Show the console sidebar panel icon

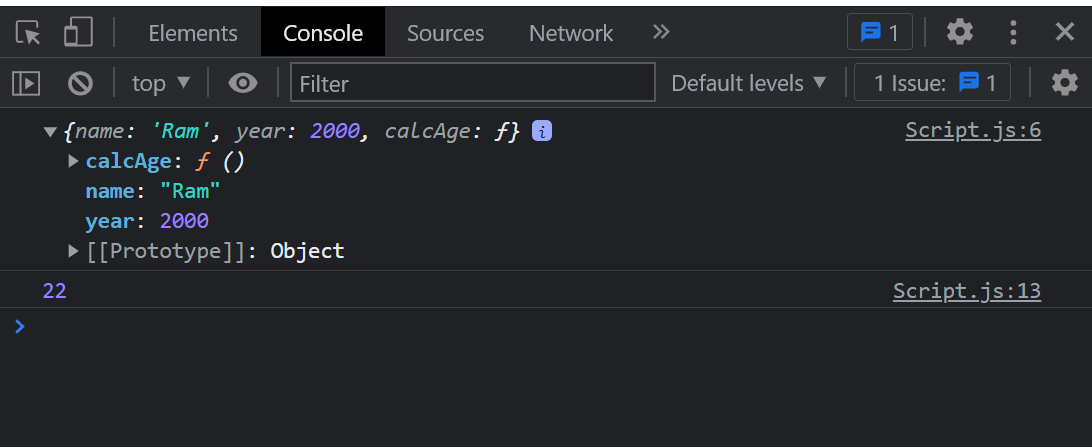click(x=26, y=84)
